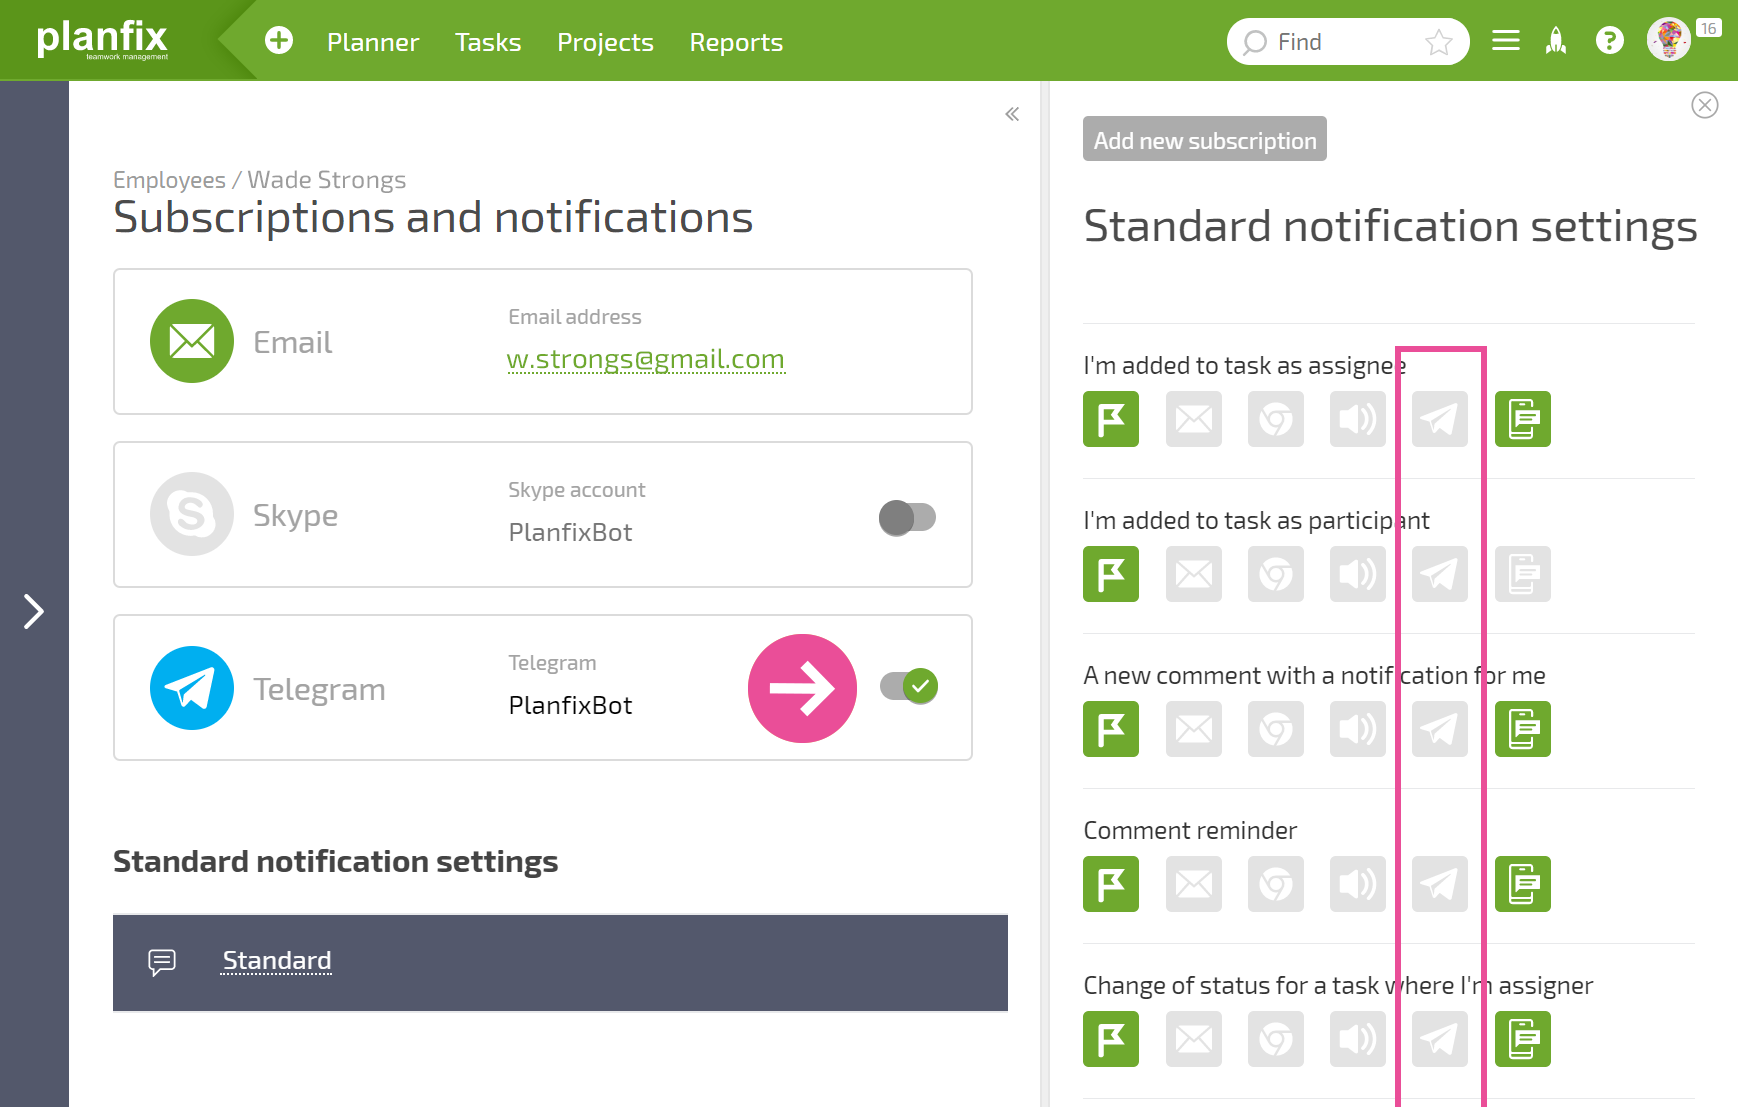The image size is (1738, 1107).
Task: Toggle email notification for added as participant
Action: click(x=1194, y=574)
